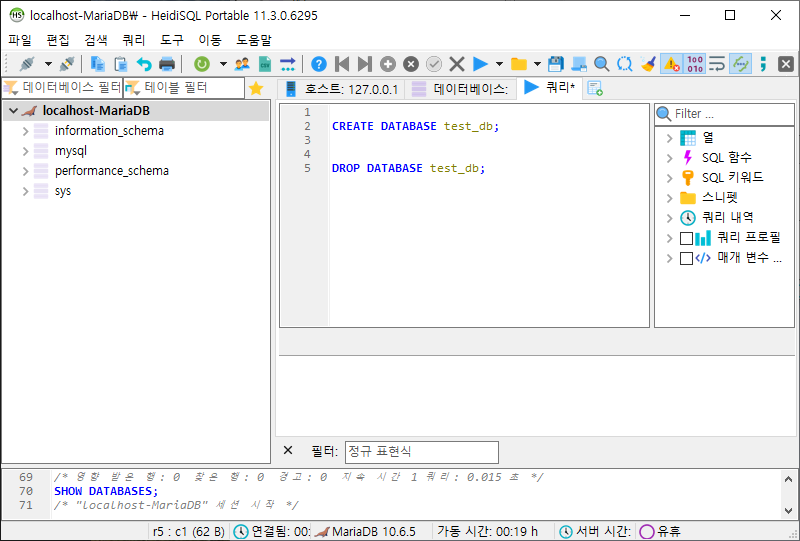Expand the SQL 함수 helper node
The image size is (800, 541).
669,158
